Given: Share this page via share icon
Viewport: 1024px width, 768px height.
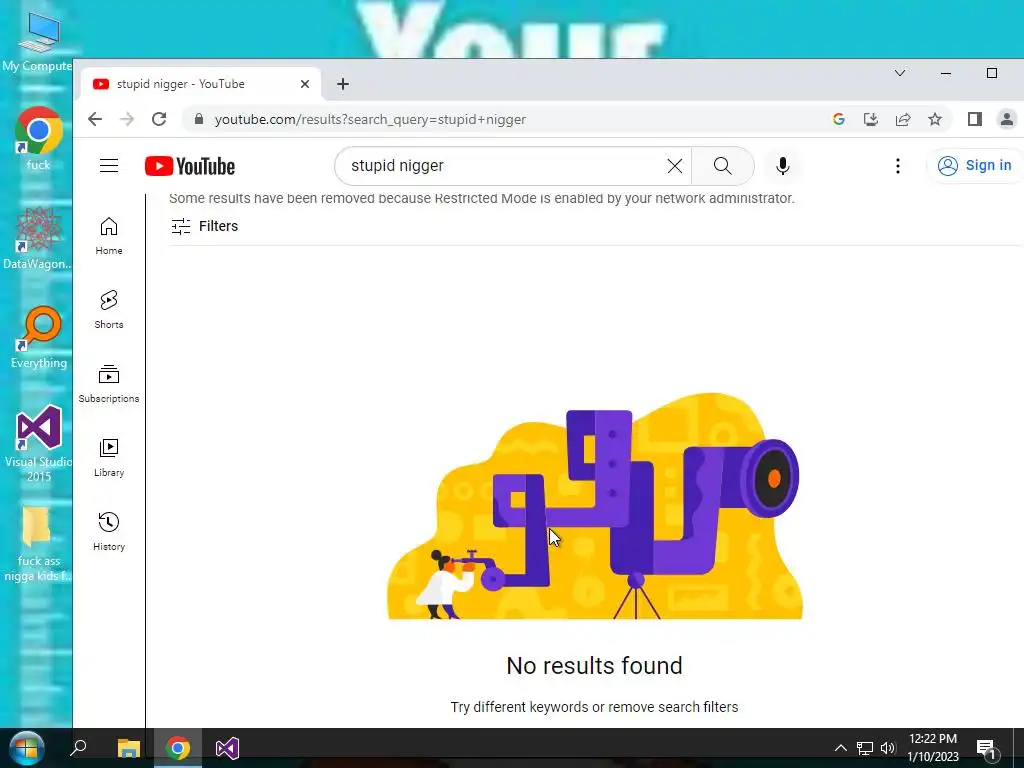Looking at the screenshot, I should [903, 120].
